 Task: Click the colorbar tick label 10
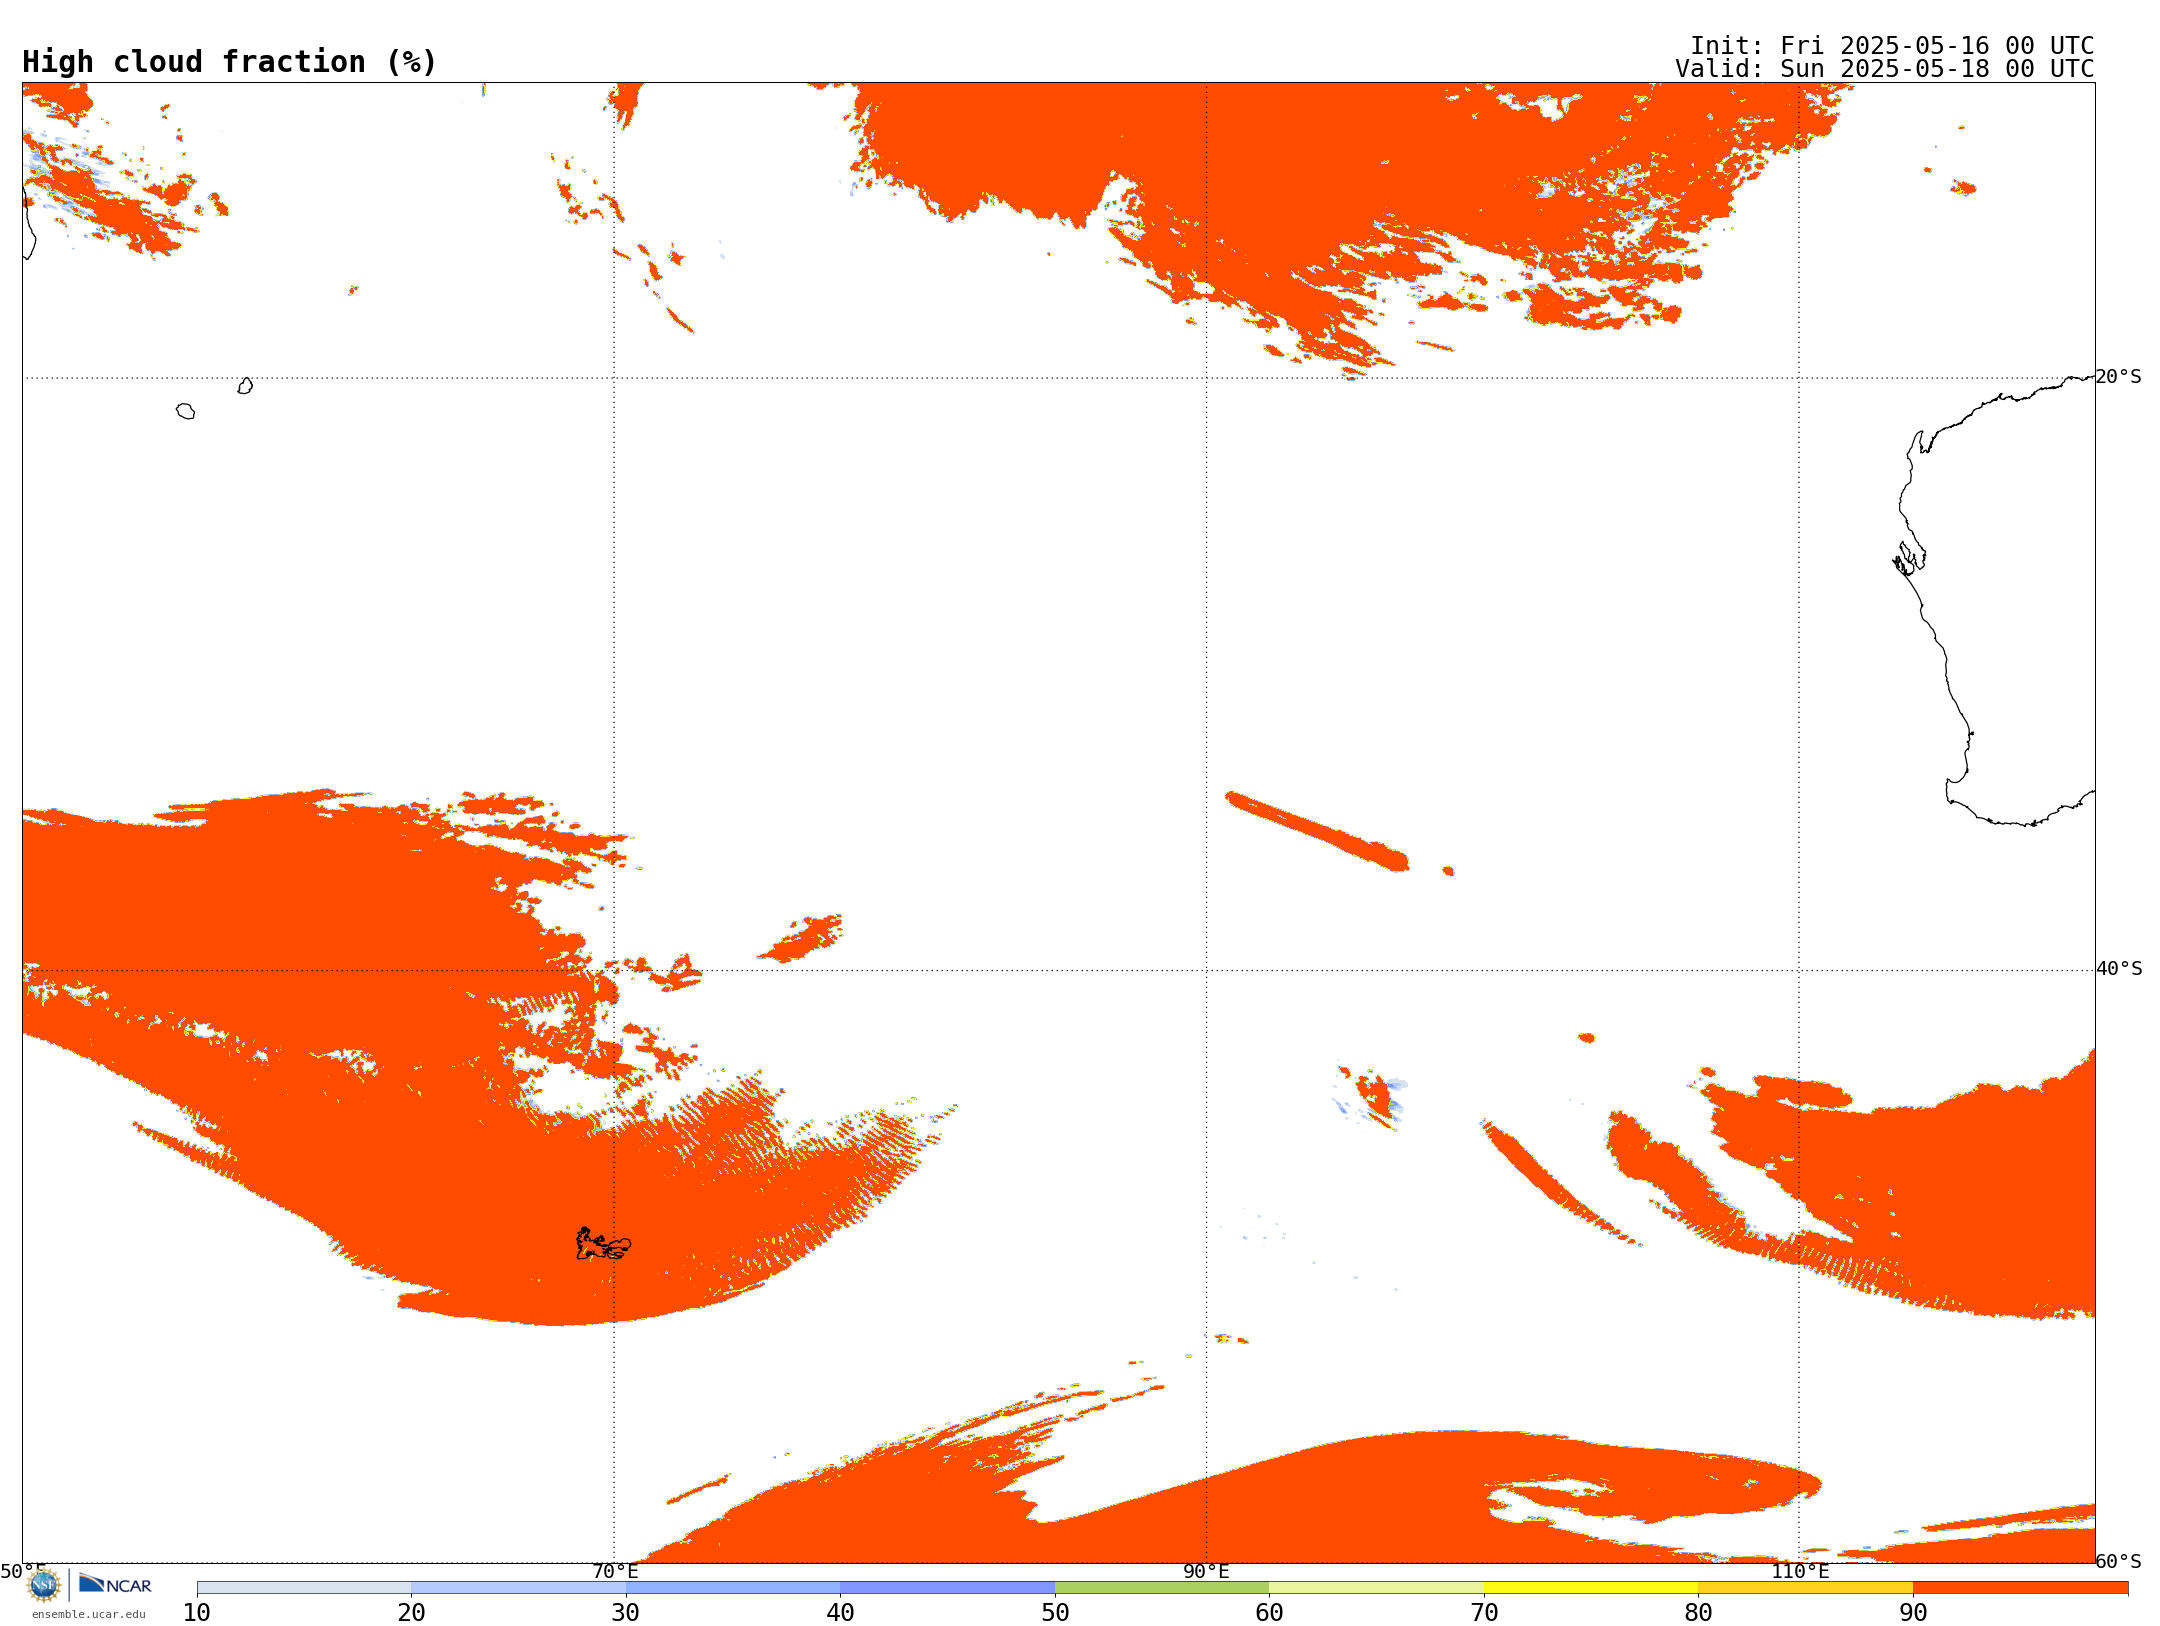(x=197, y=1612)
